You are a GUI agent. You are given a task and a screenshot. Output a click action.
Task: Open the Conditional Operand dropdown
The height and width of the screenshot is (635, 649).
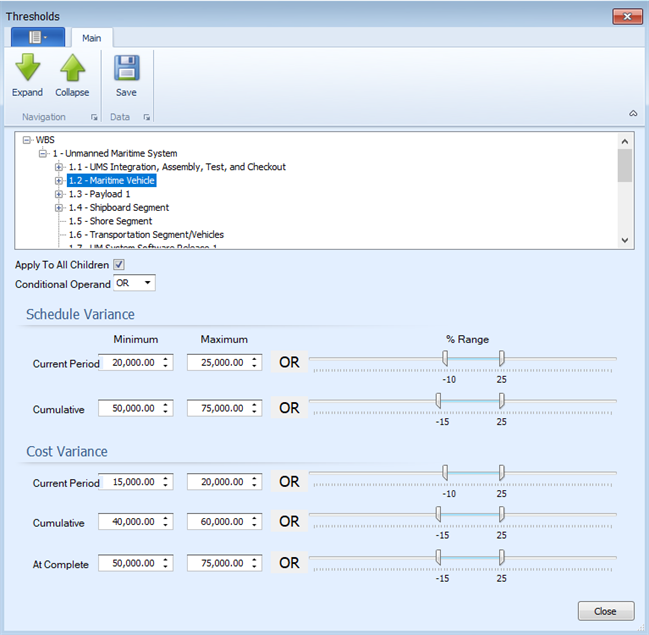(x=135, y=284)
